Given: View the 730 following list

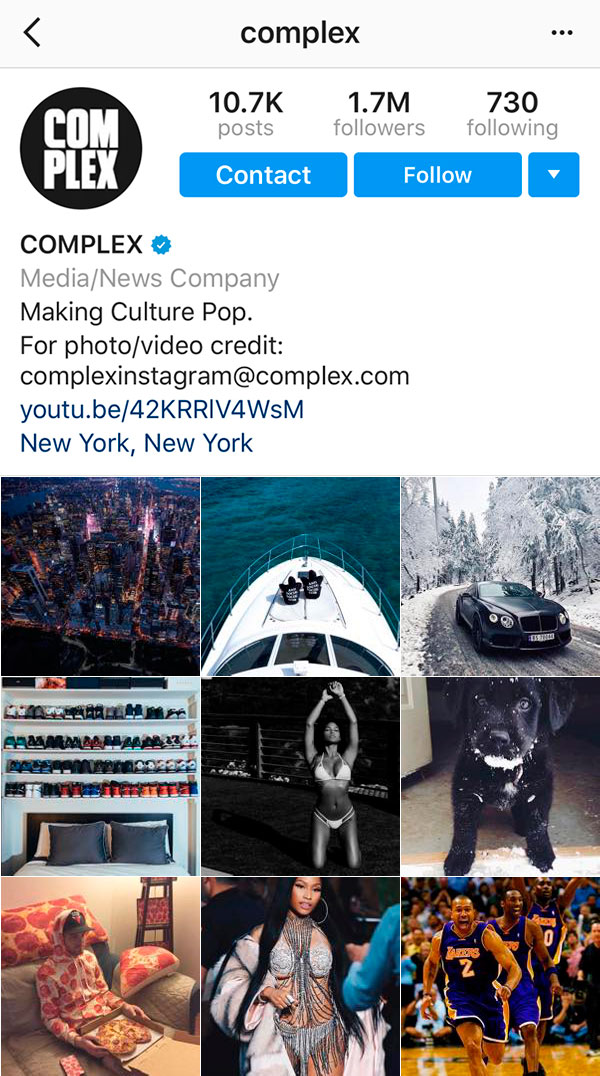Looking at the screenshot, I should 512,114.
